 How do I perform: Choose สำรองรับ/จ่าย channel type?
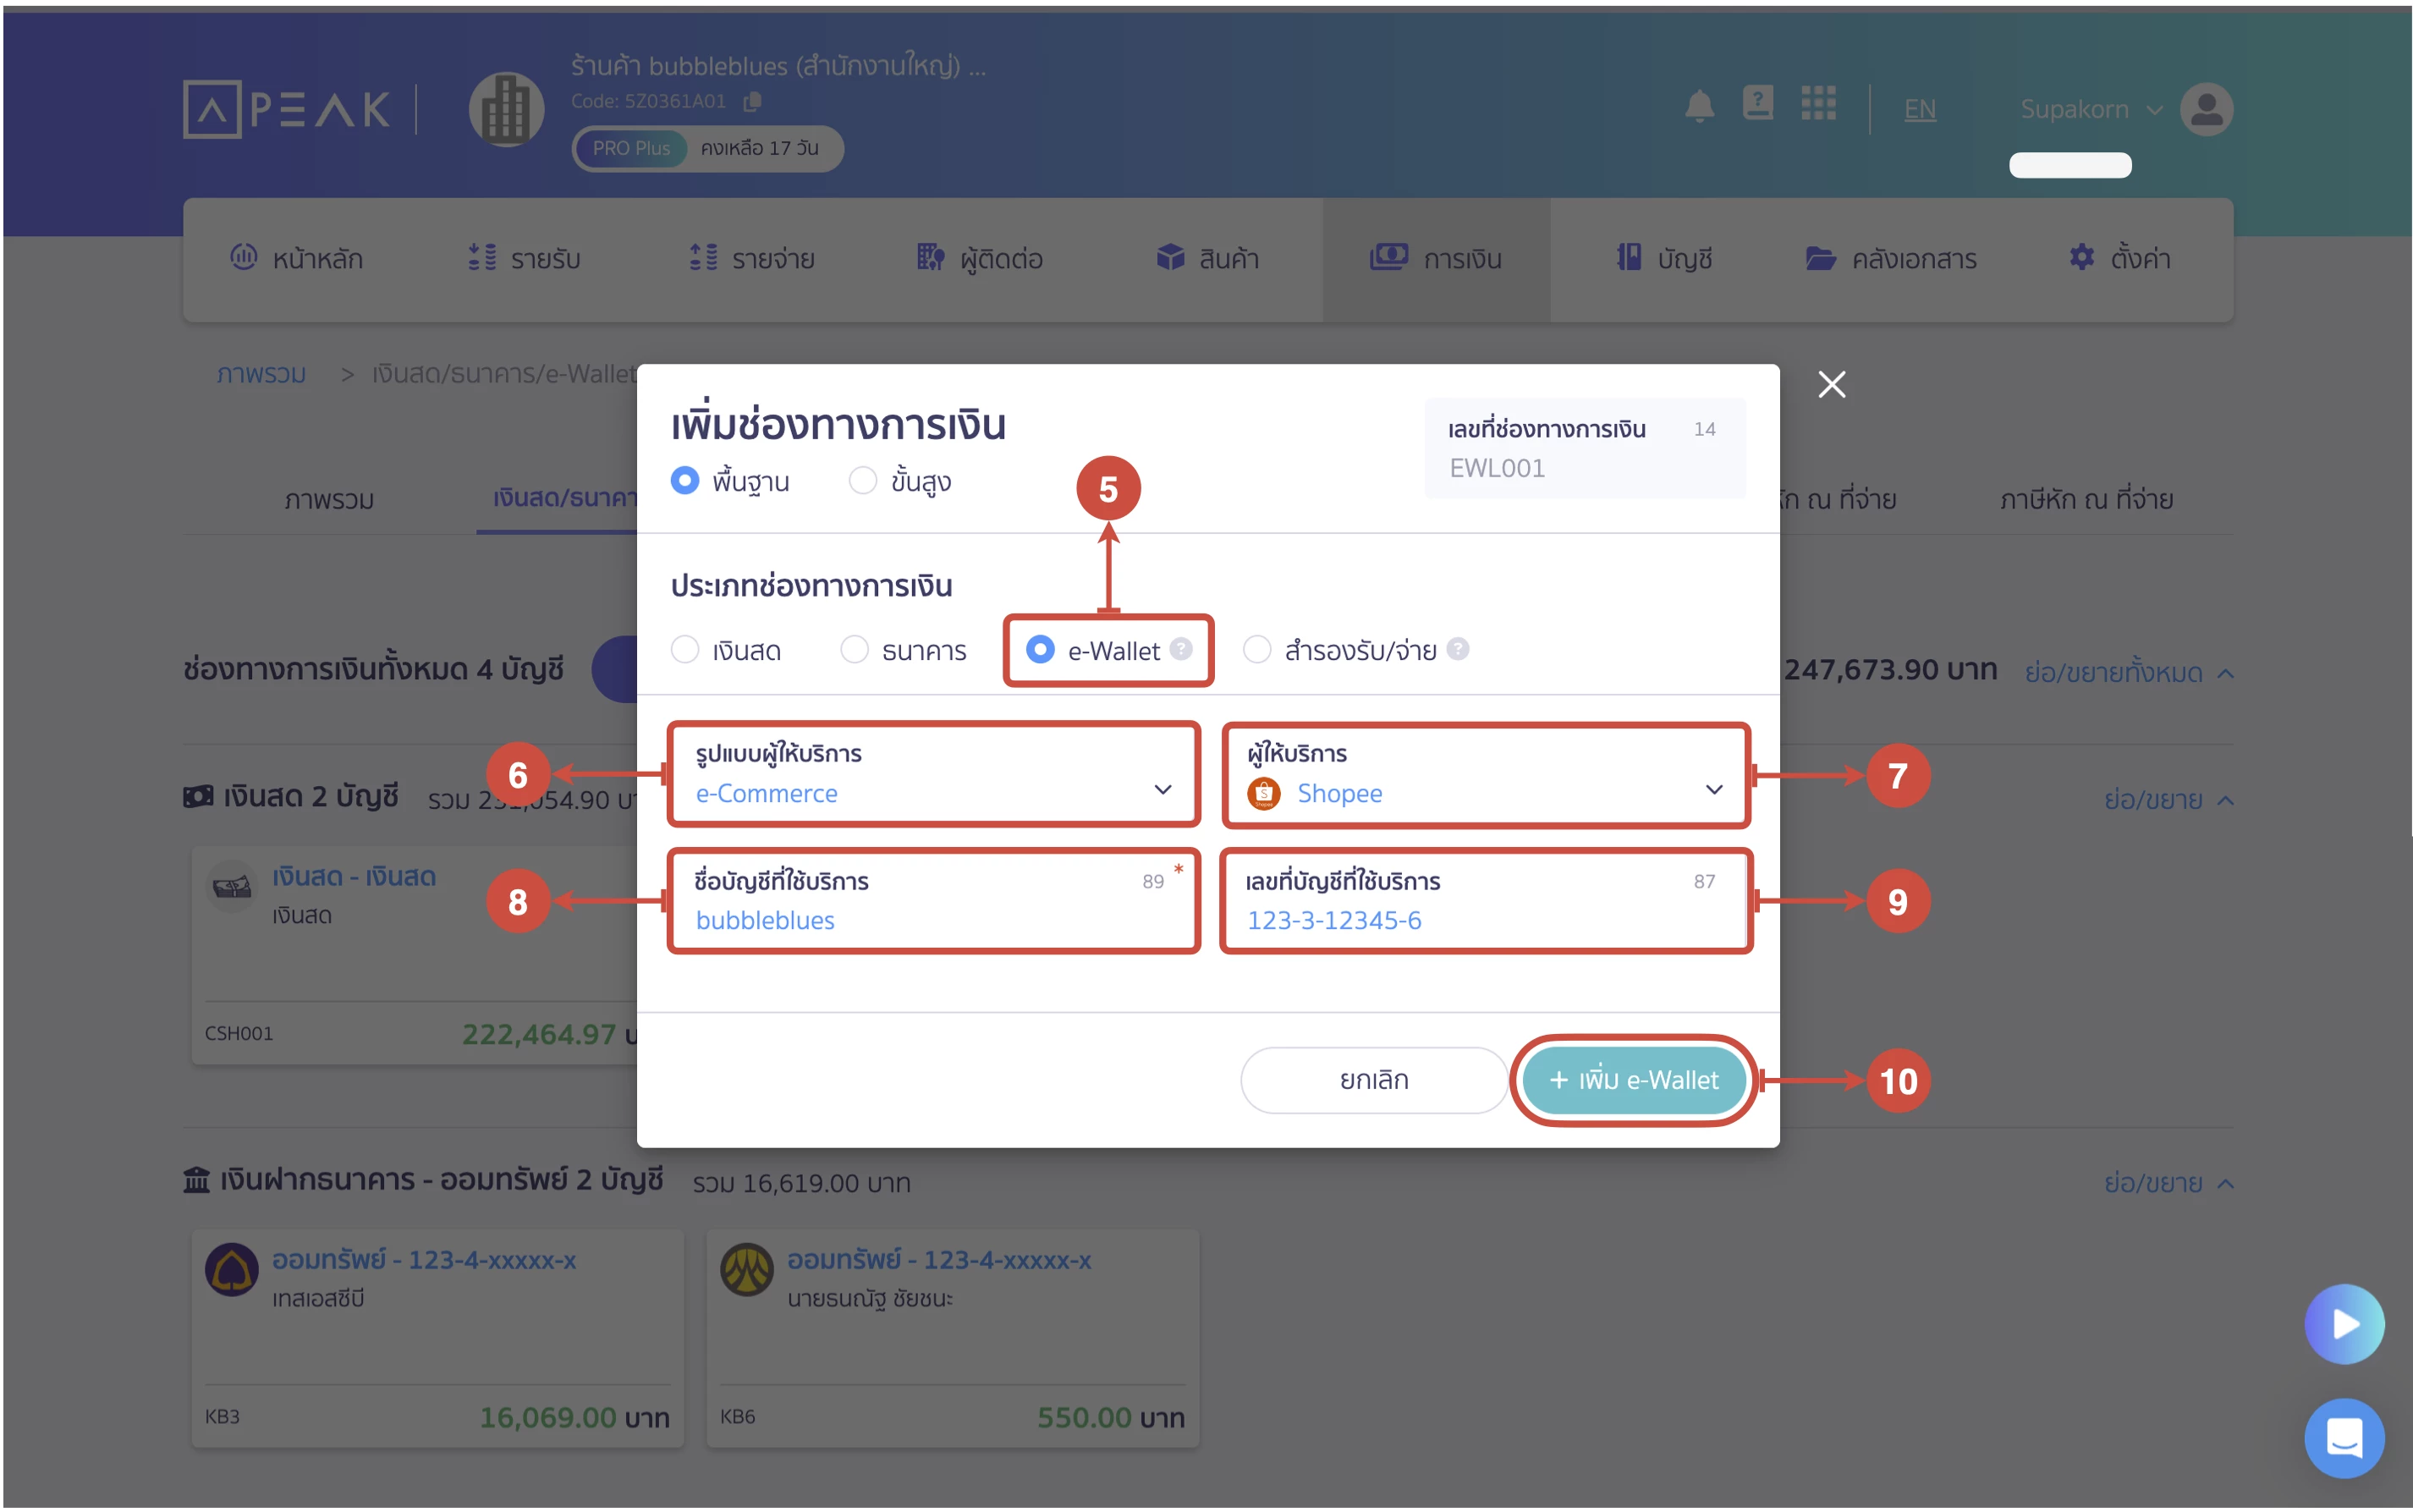[x=1257, y=649]
